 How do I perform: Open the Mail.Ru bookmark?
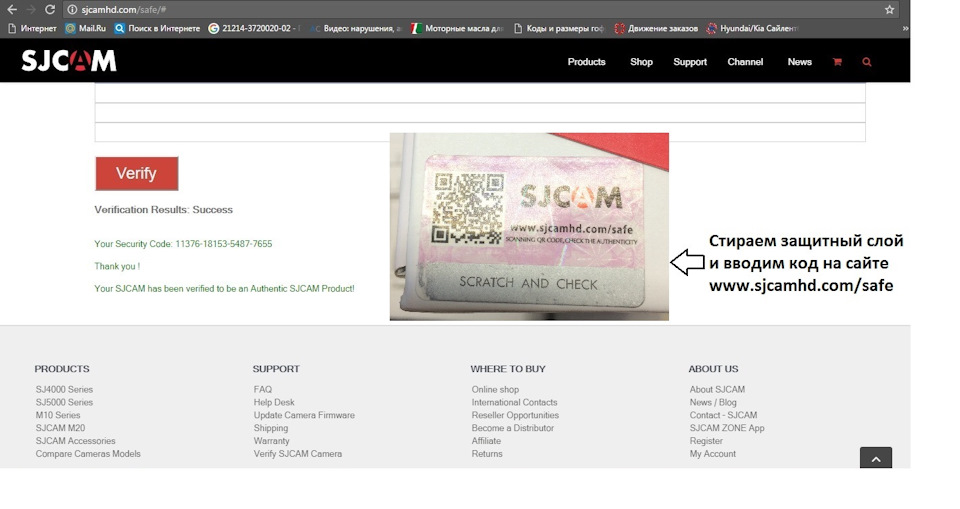tap(86, 28)
